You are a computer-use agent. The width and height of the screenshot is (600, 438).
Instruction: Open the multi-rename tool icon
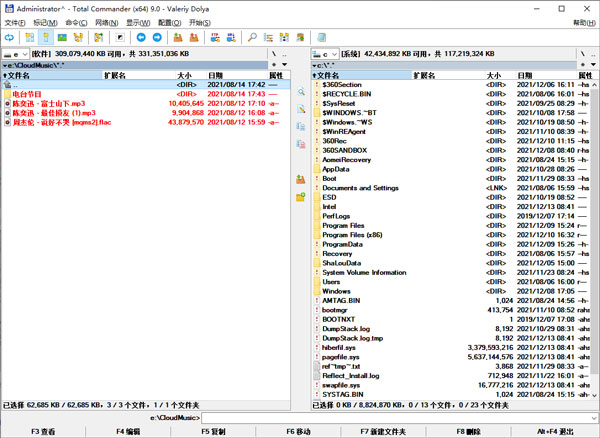[268, 37]
